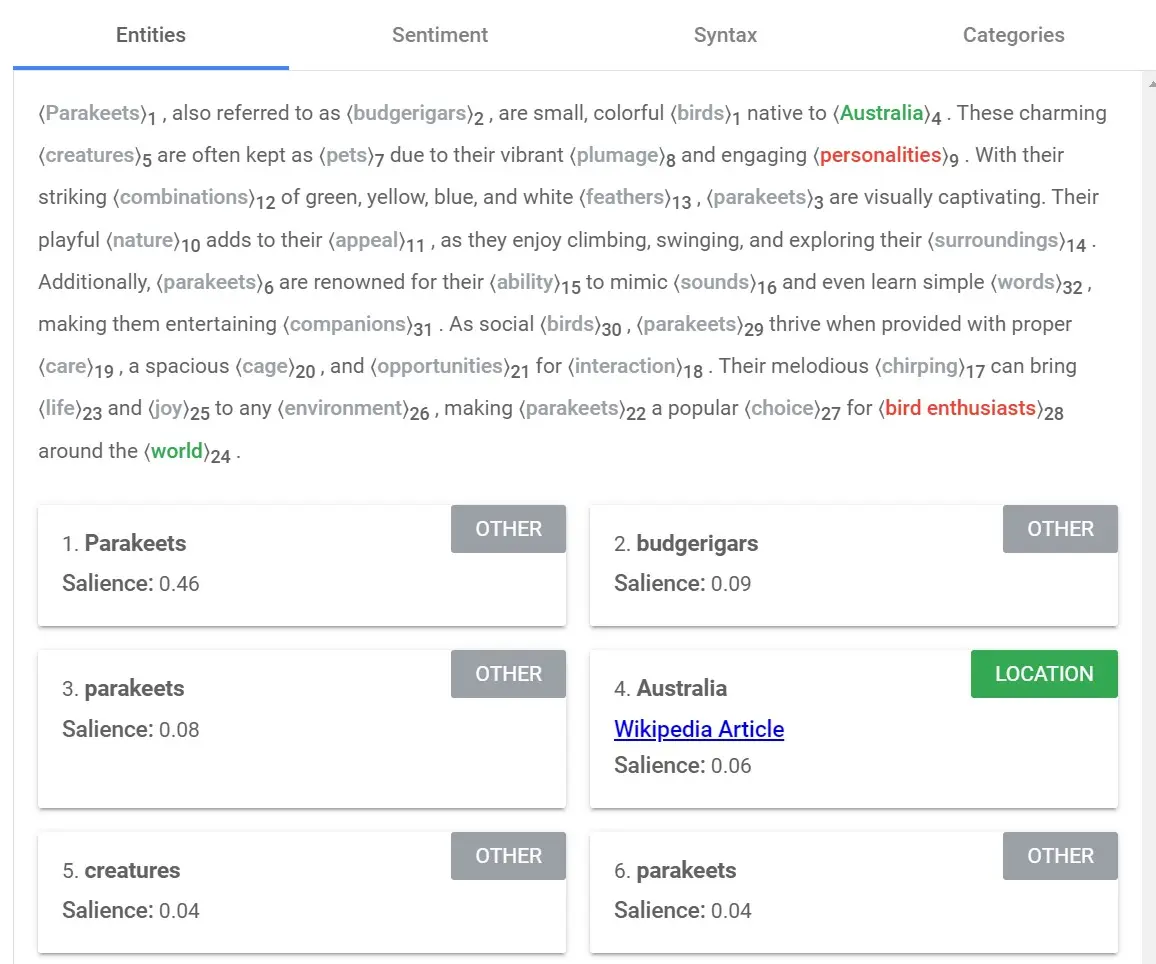The width and height of the screenshot is (1156, 964).
Task: Click the budgerigars entity in paragraph
Action: [410, 113]
